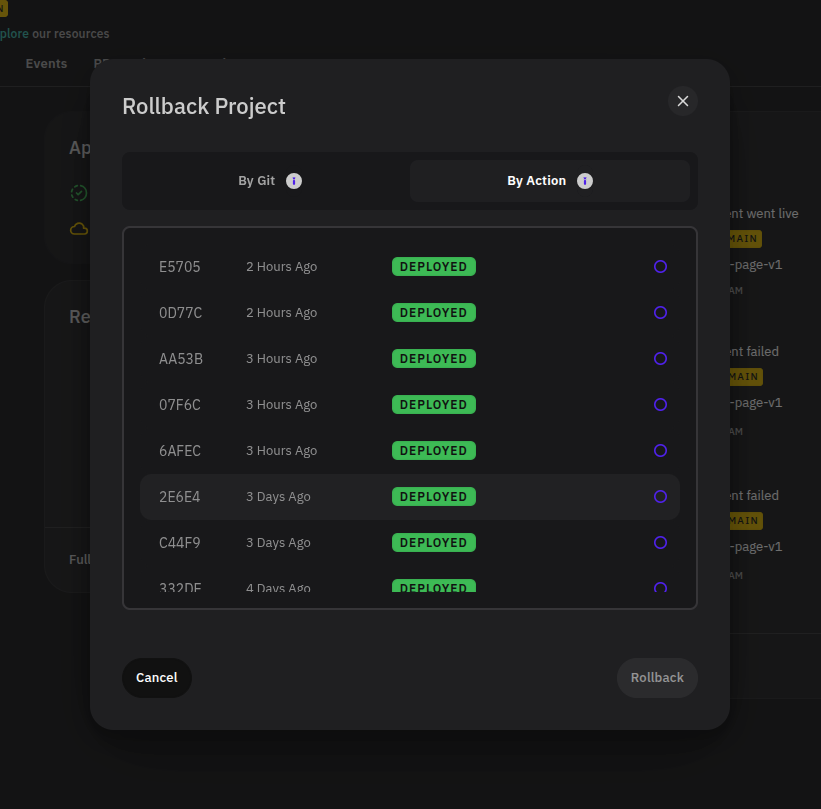Click the C44F9 action ID
Viewport: 821px width, 809px height.
point(180,543)
